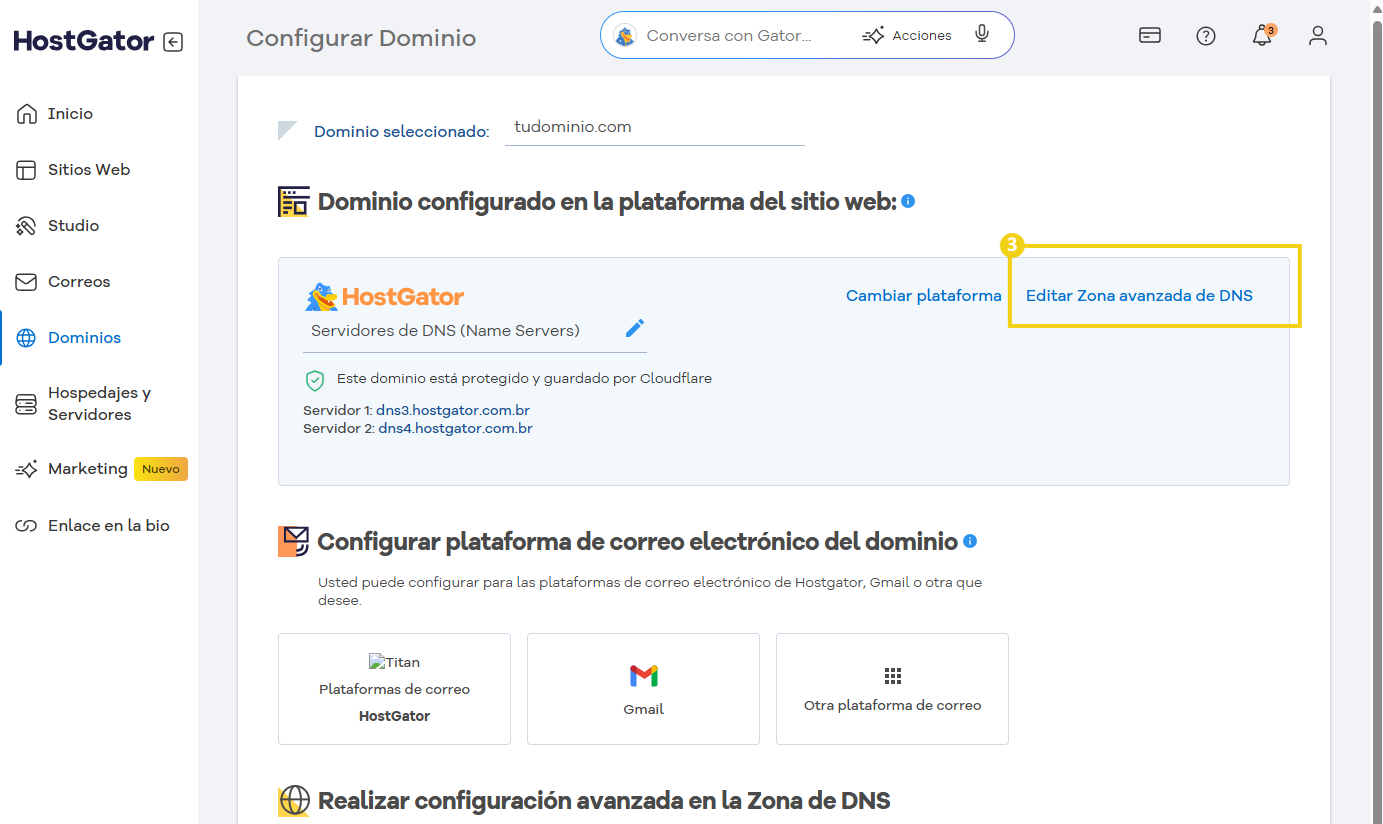Viewport: 1383px width, 824px height.
Task: Click Editar Zona avanzada de DNS
Action: [x=1139, y=296]
